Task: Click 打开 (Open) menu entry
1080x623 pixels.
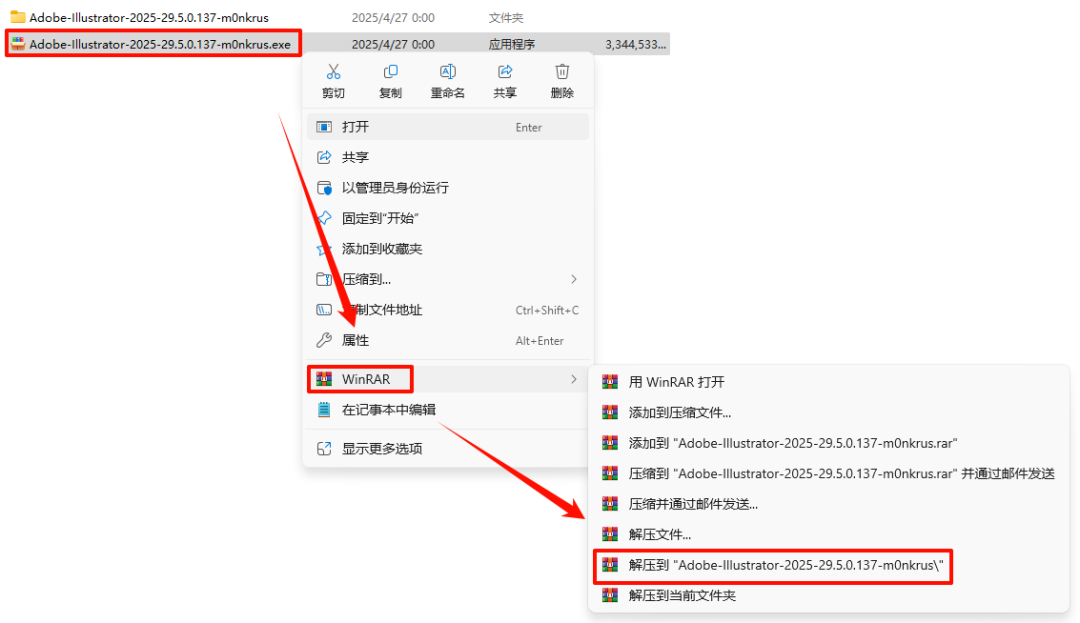Action: [x=448, y=127]
